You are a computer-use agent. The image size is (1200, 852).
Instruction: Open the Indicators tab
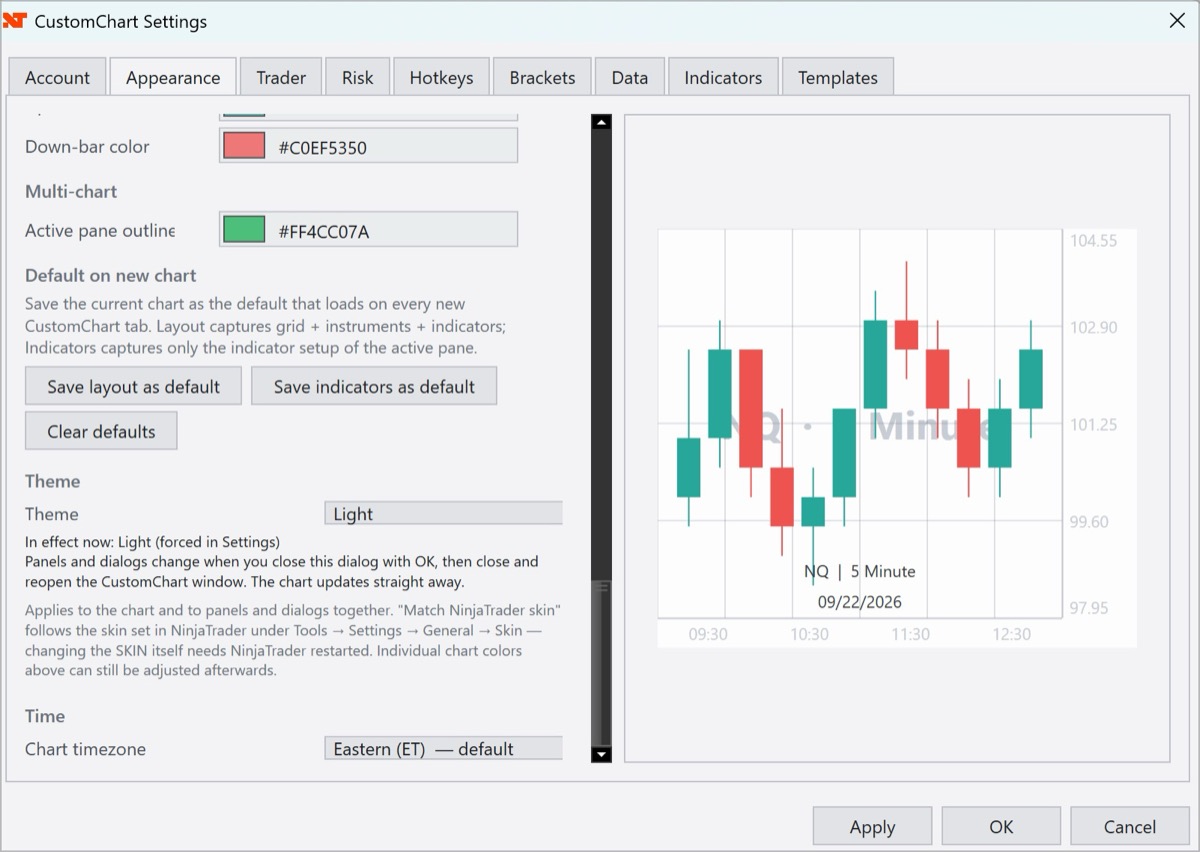coord(723,78)
